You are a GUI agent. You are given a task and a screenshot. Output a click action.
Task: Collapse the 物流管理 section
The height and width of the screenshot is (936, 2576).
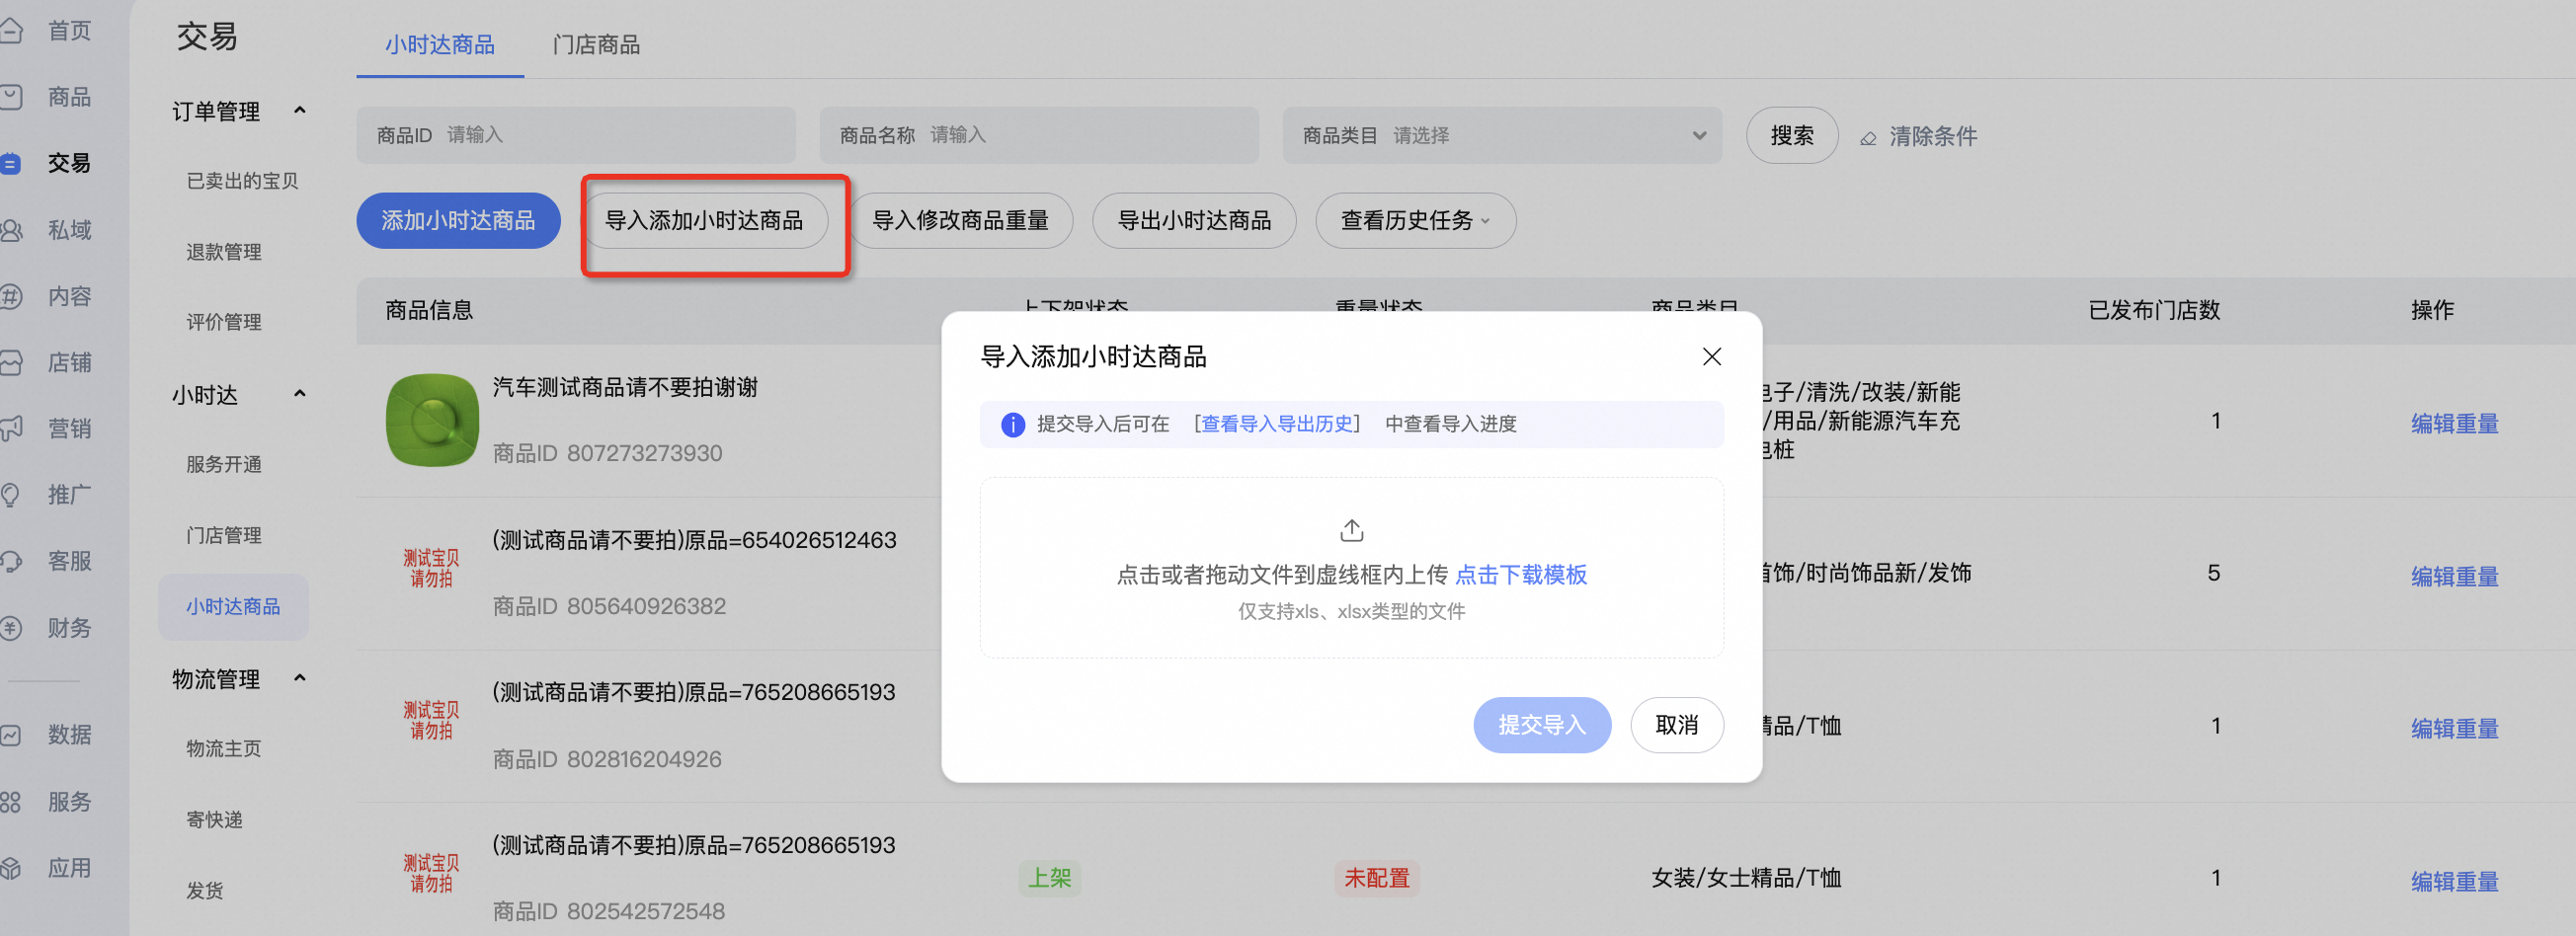click(x=300, y=678)
